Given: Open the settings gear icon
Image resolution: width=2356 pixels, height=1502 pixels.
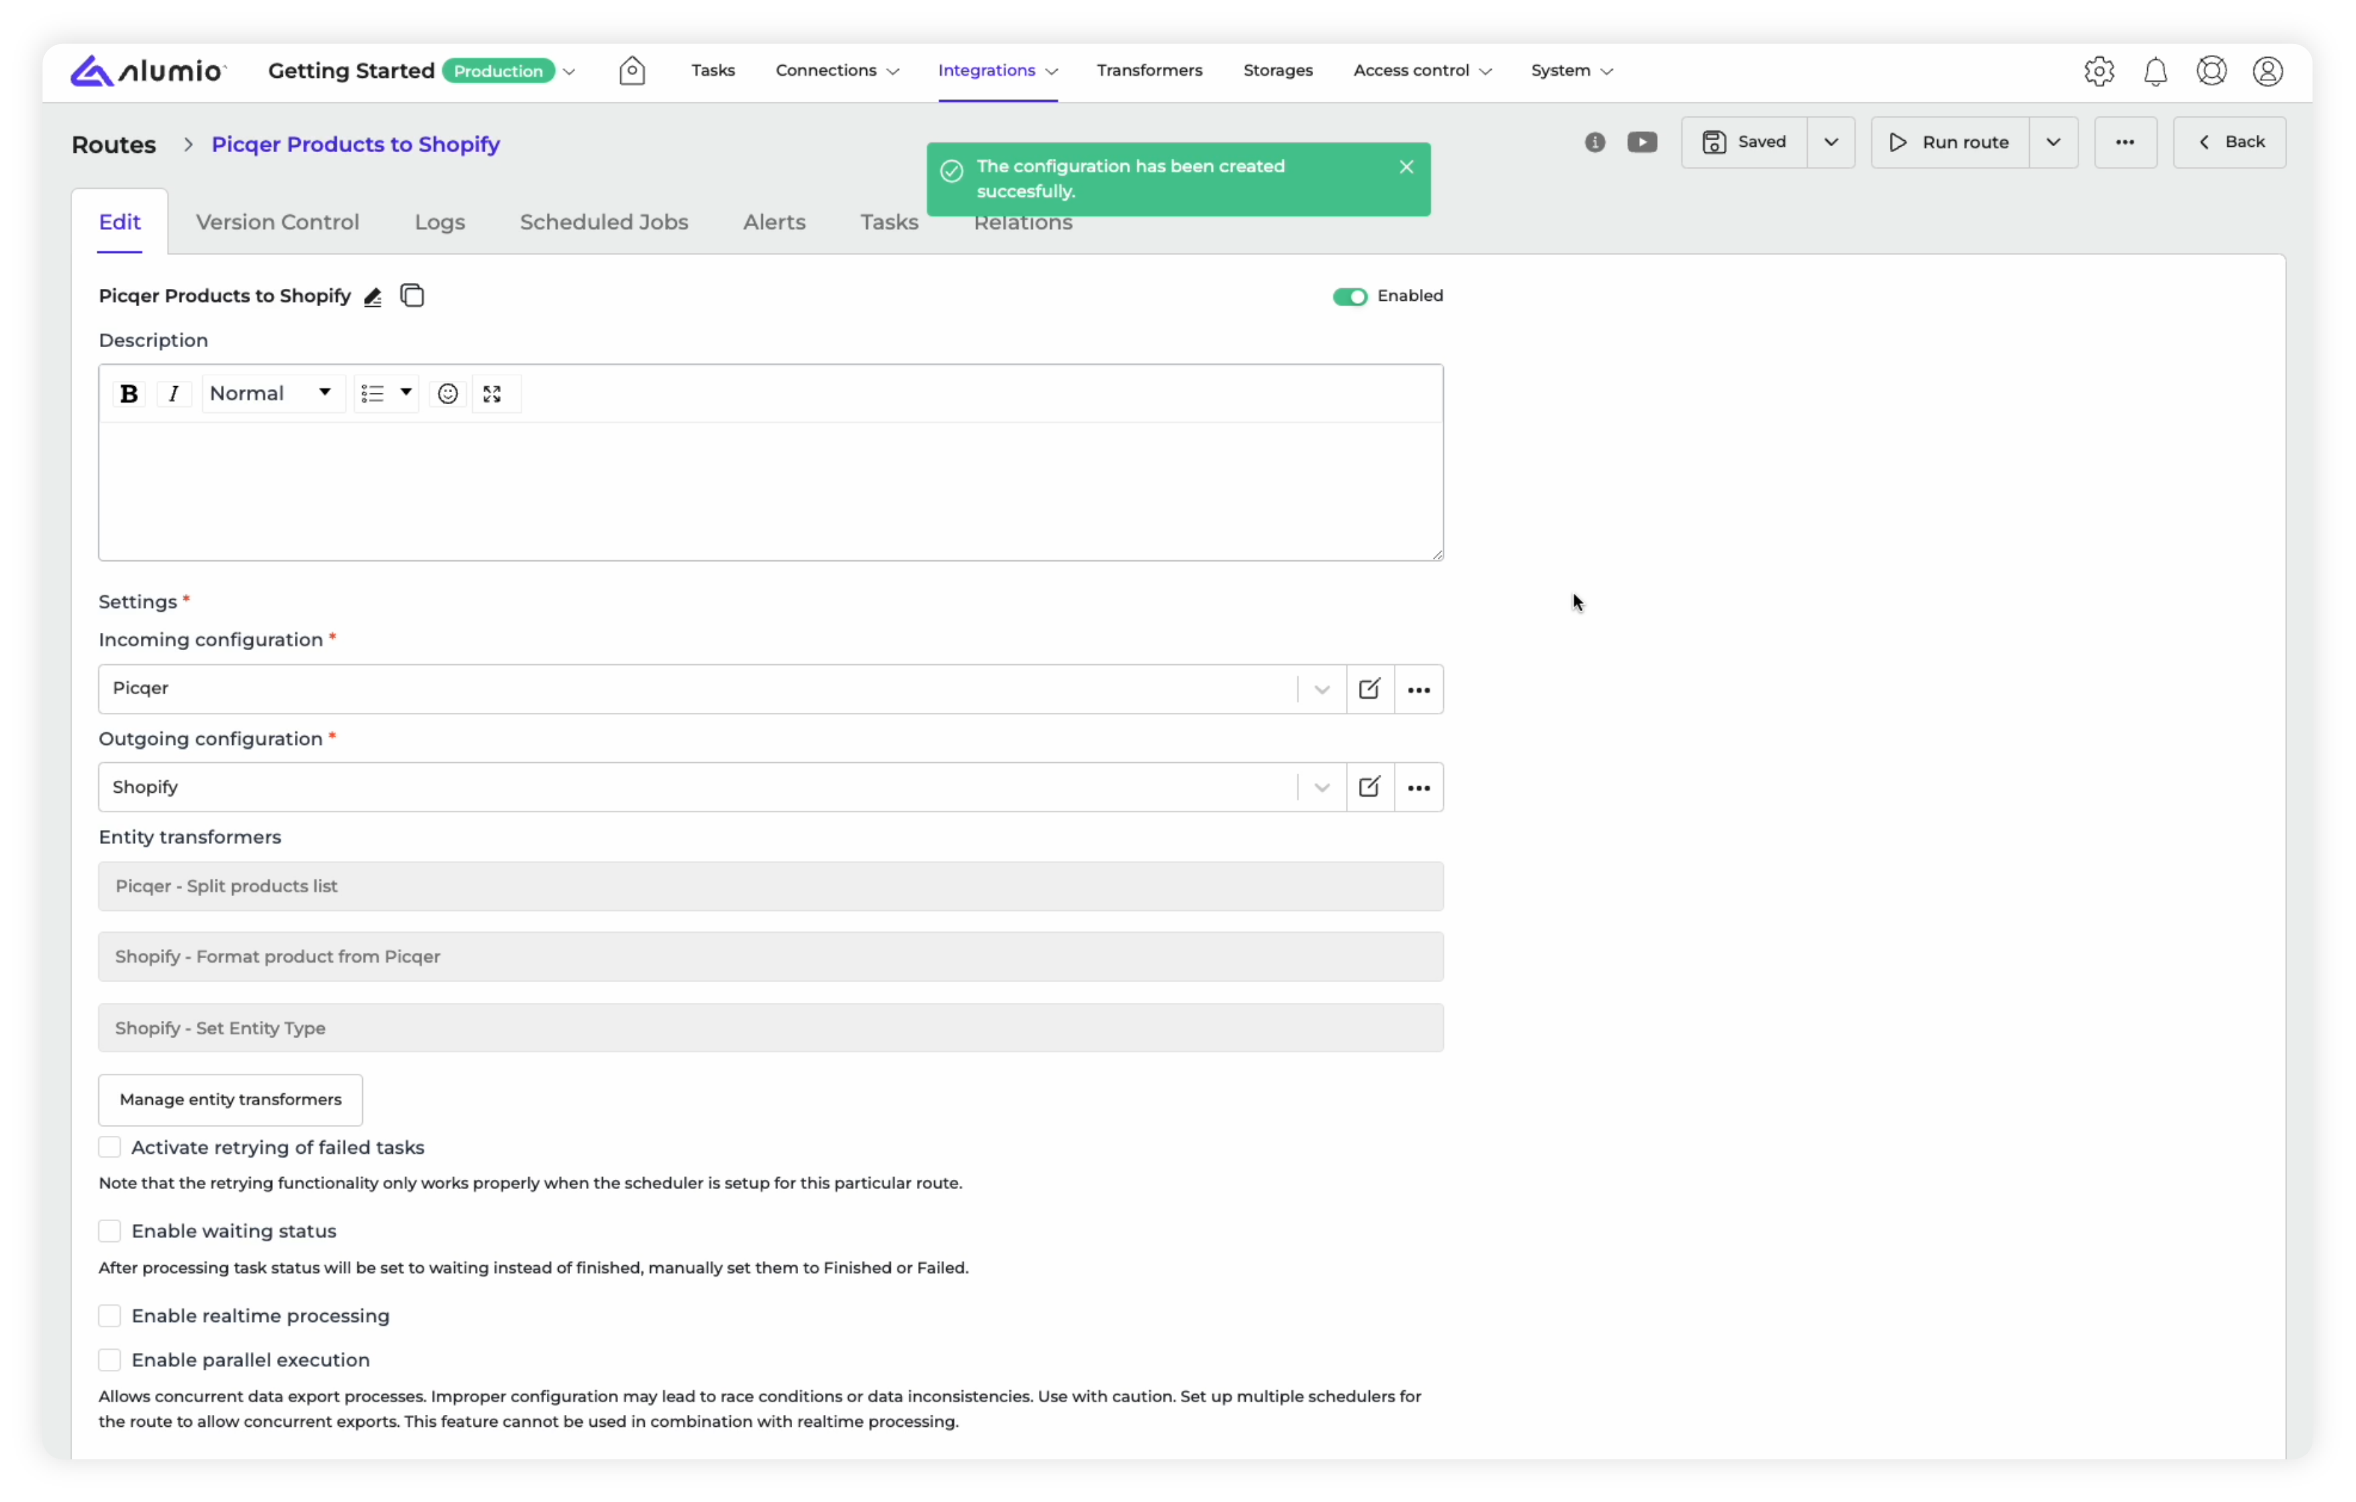Looking at the screenshot, I should coord(2098,71).
